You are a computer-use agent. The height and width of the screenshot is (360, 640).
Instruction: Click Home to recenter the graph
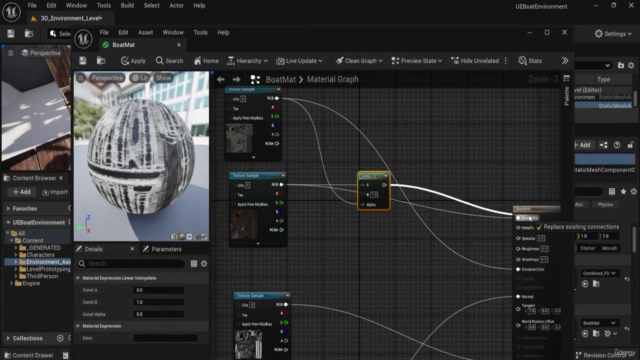click(206, 61)
